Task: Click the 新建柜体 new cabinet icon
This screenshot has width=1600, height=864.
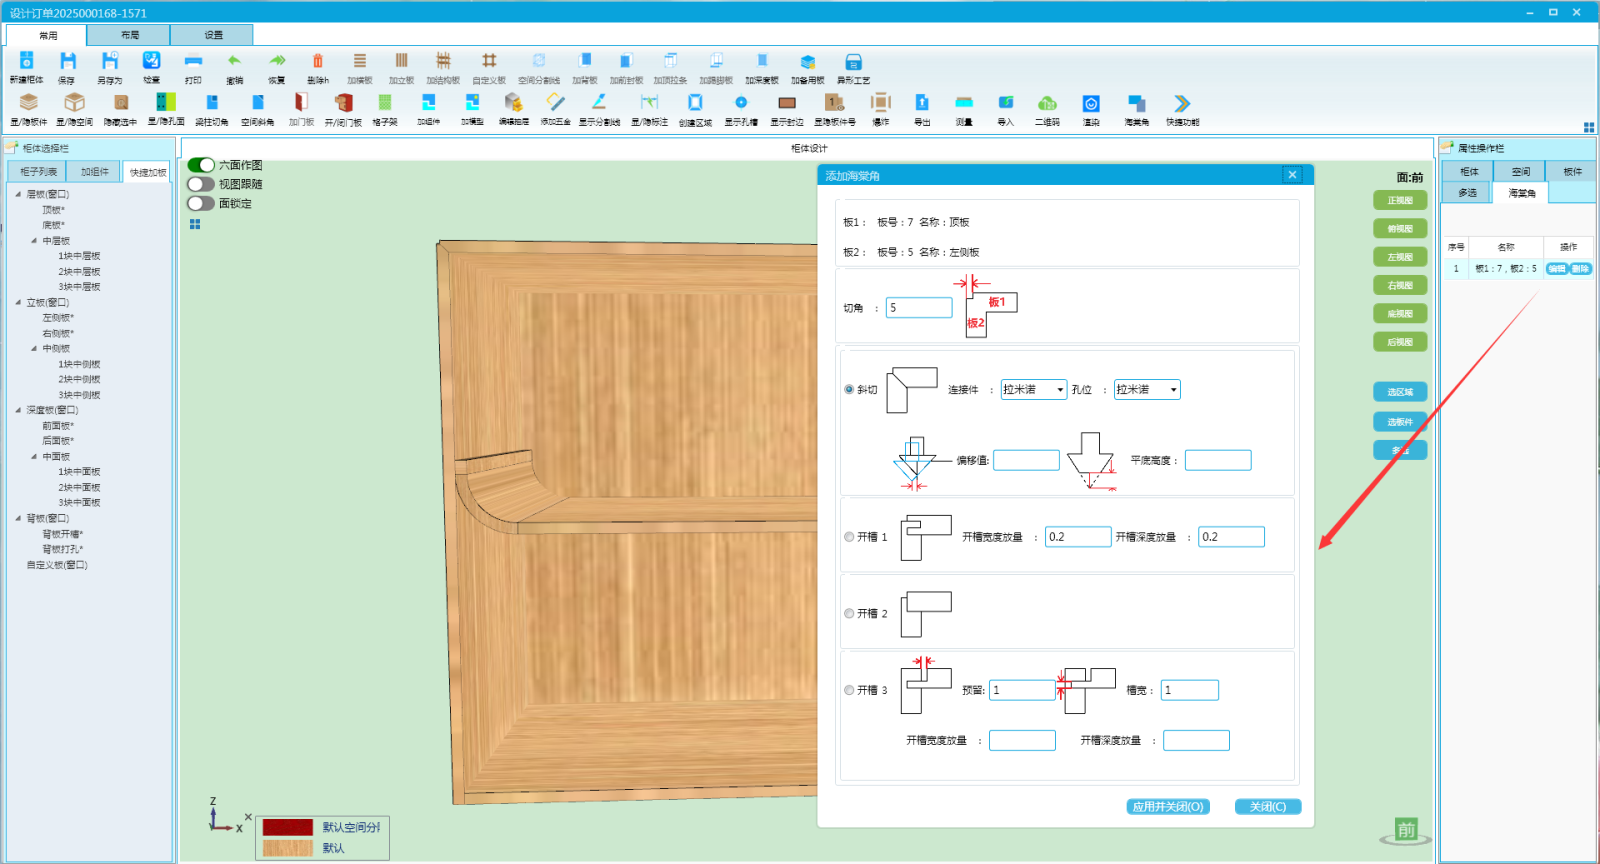Action: 27,61
